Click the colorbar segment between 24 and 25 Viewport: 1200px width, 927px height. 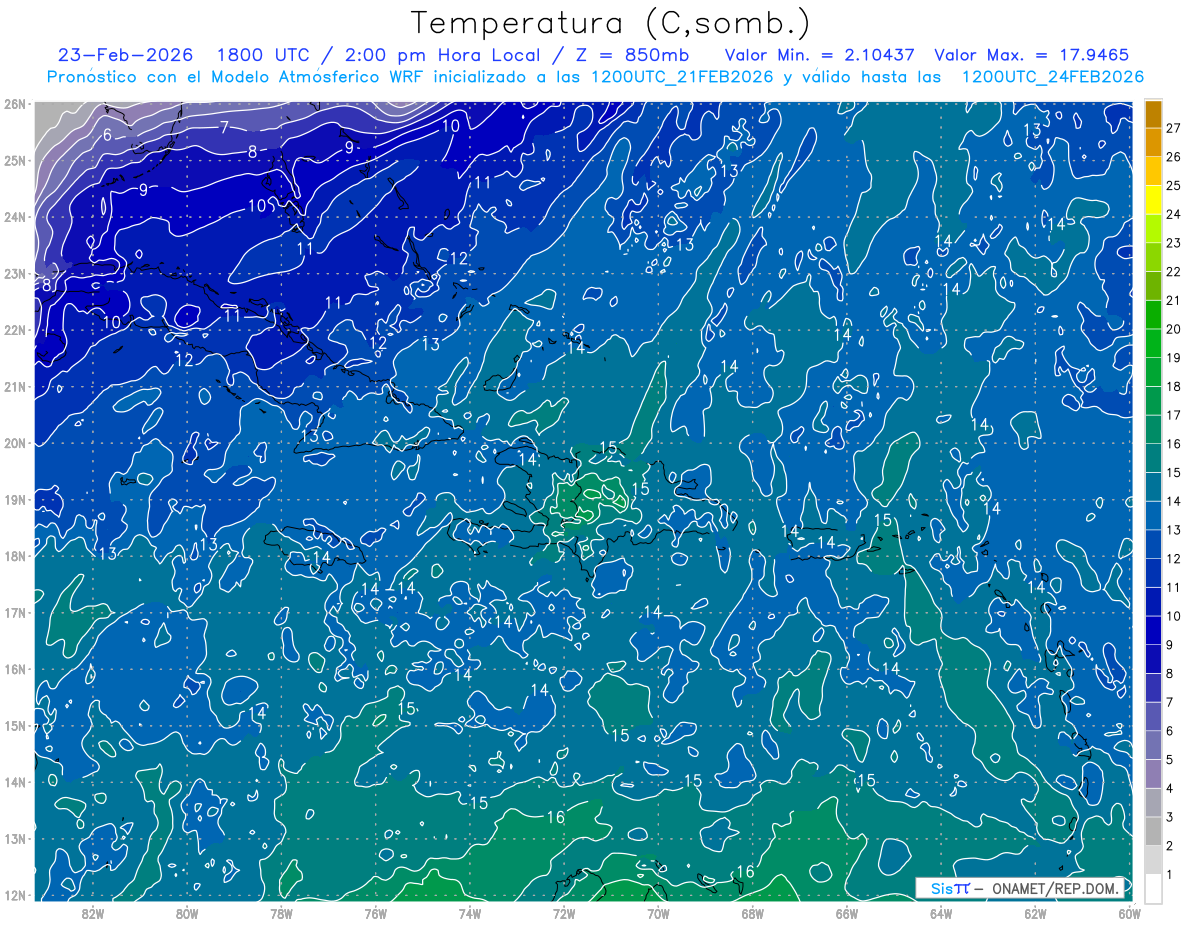1154,199
